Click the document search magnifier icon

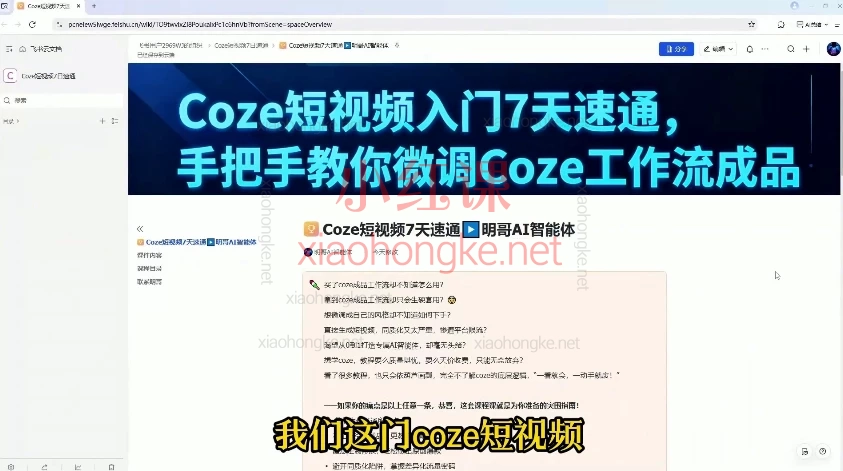(790, 49)
